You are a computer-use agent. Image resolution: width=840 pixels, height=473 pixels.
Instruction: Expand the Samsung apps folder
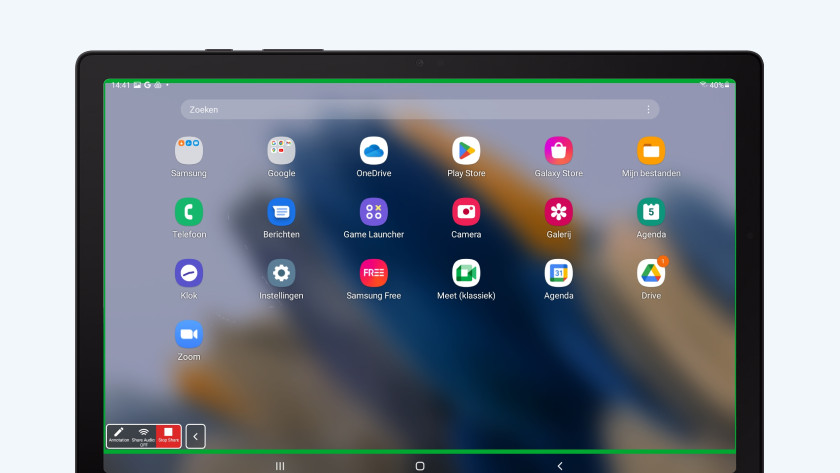coord(189,151)
